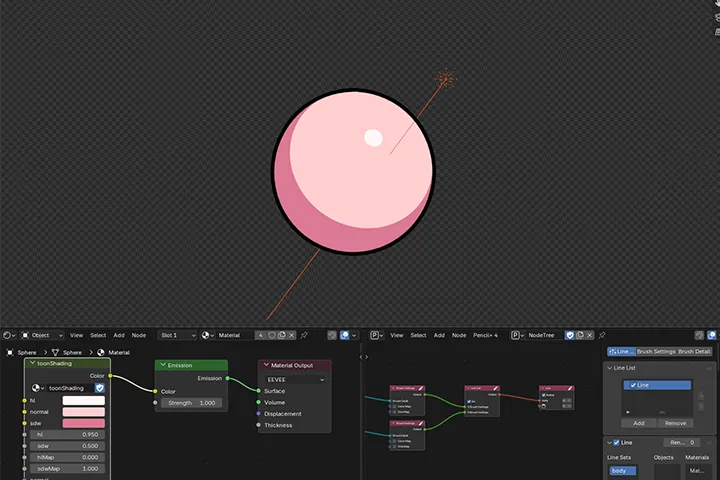Duplicate the NodeTree datablock
The width and height of the screenshot is (720, 480).
580,335
